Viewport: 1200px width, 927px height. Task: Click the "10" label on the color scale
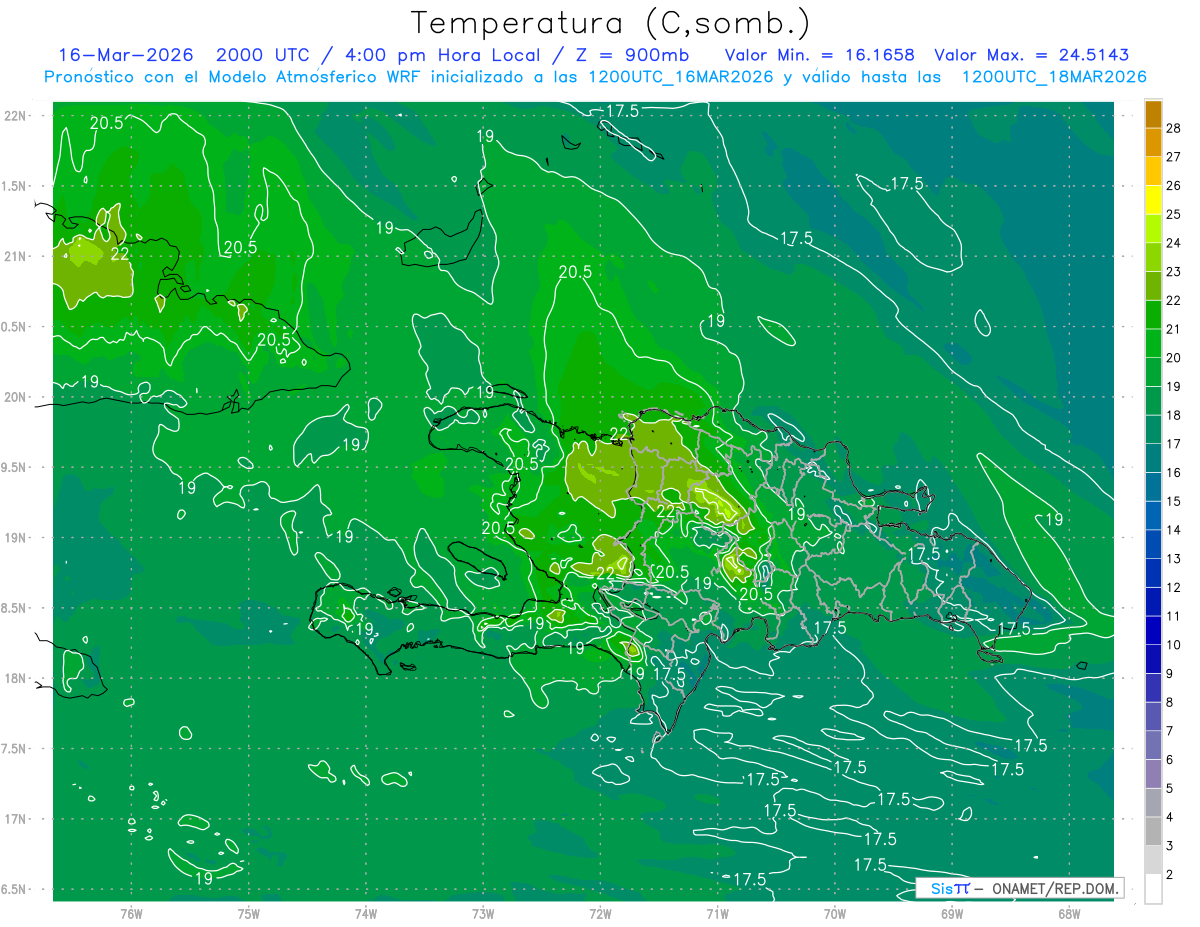[x=1174, y=645]
